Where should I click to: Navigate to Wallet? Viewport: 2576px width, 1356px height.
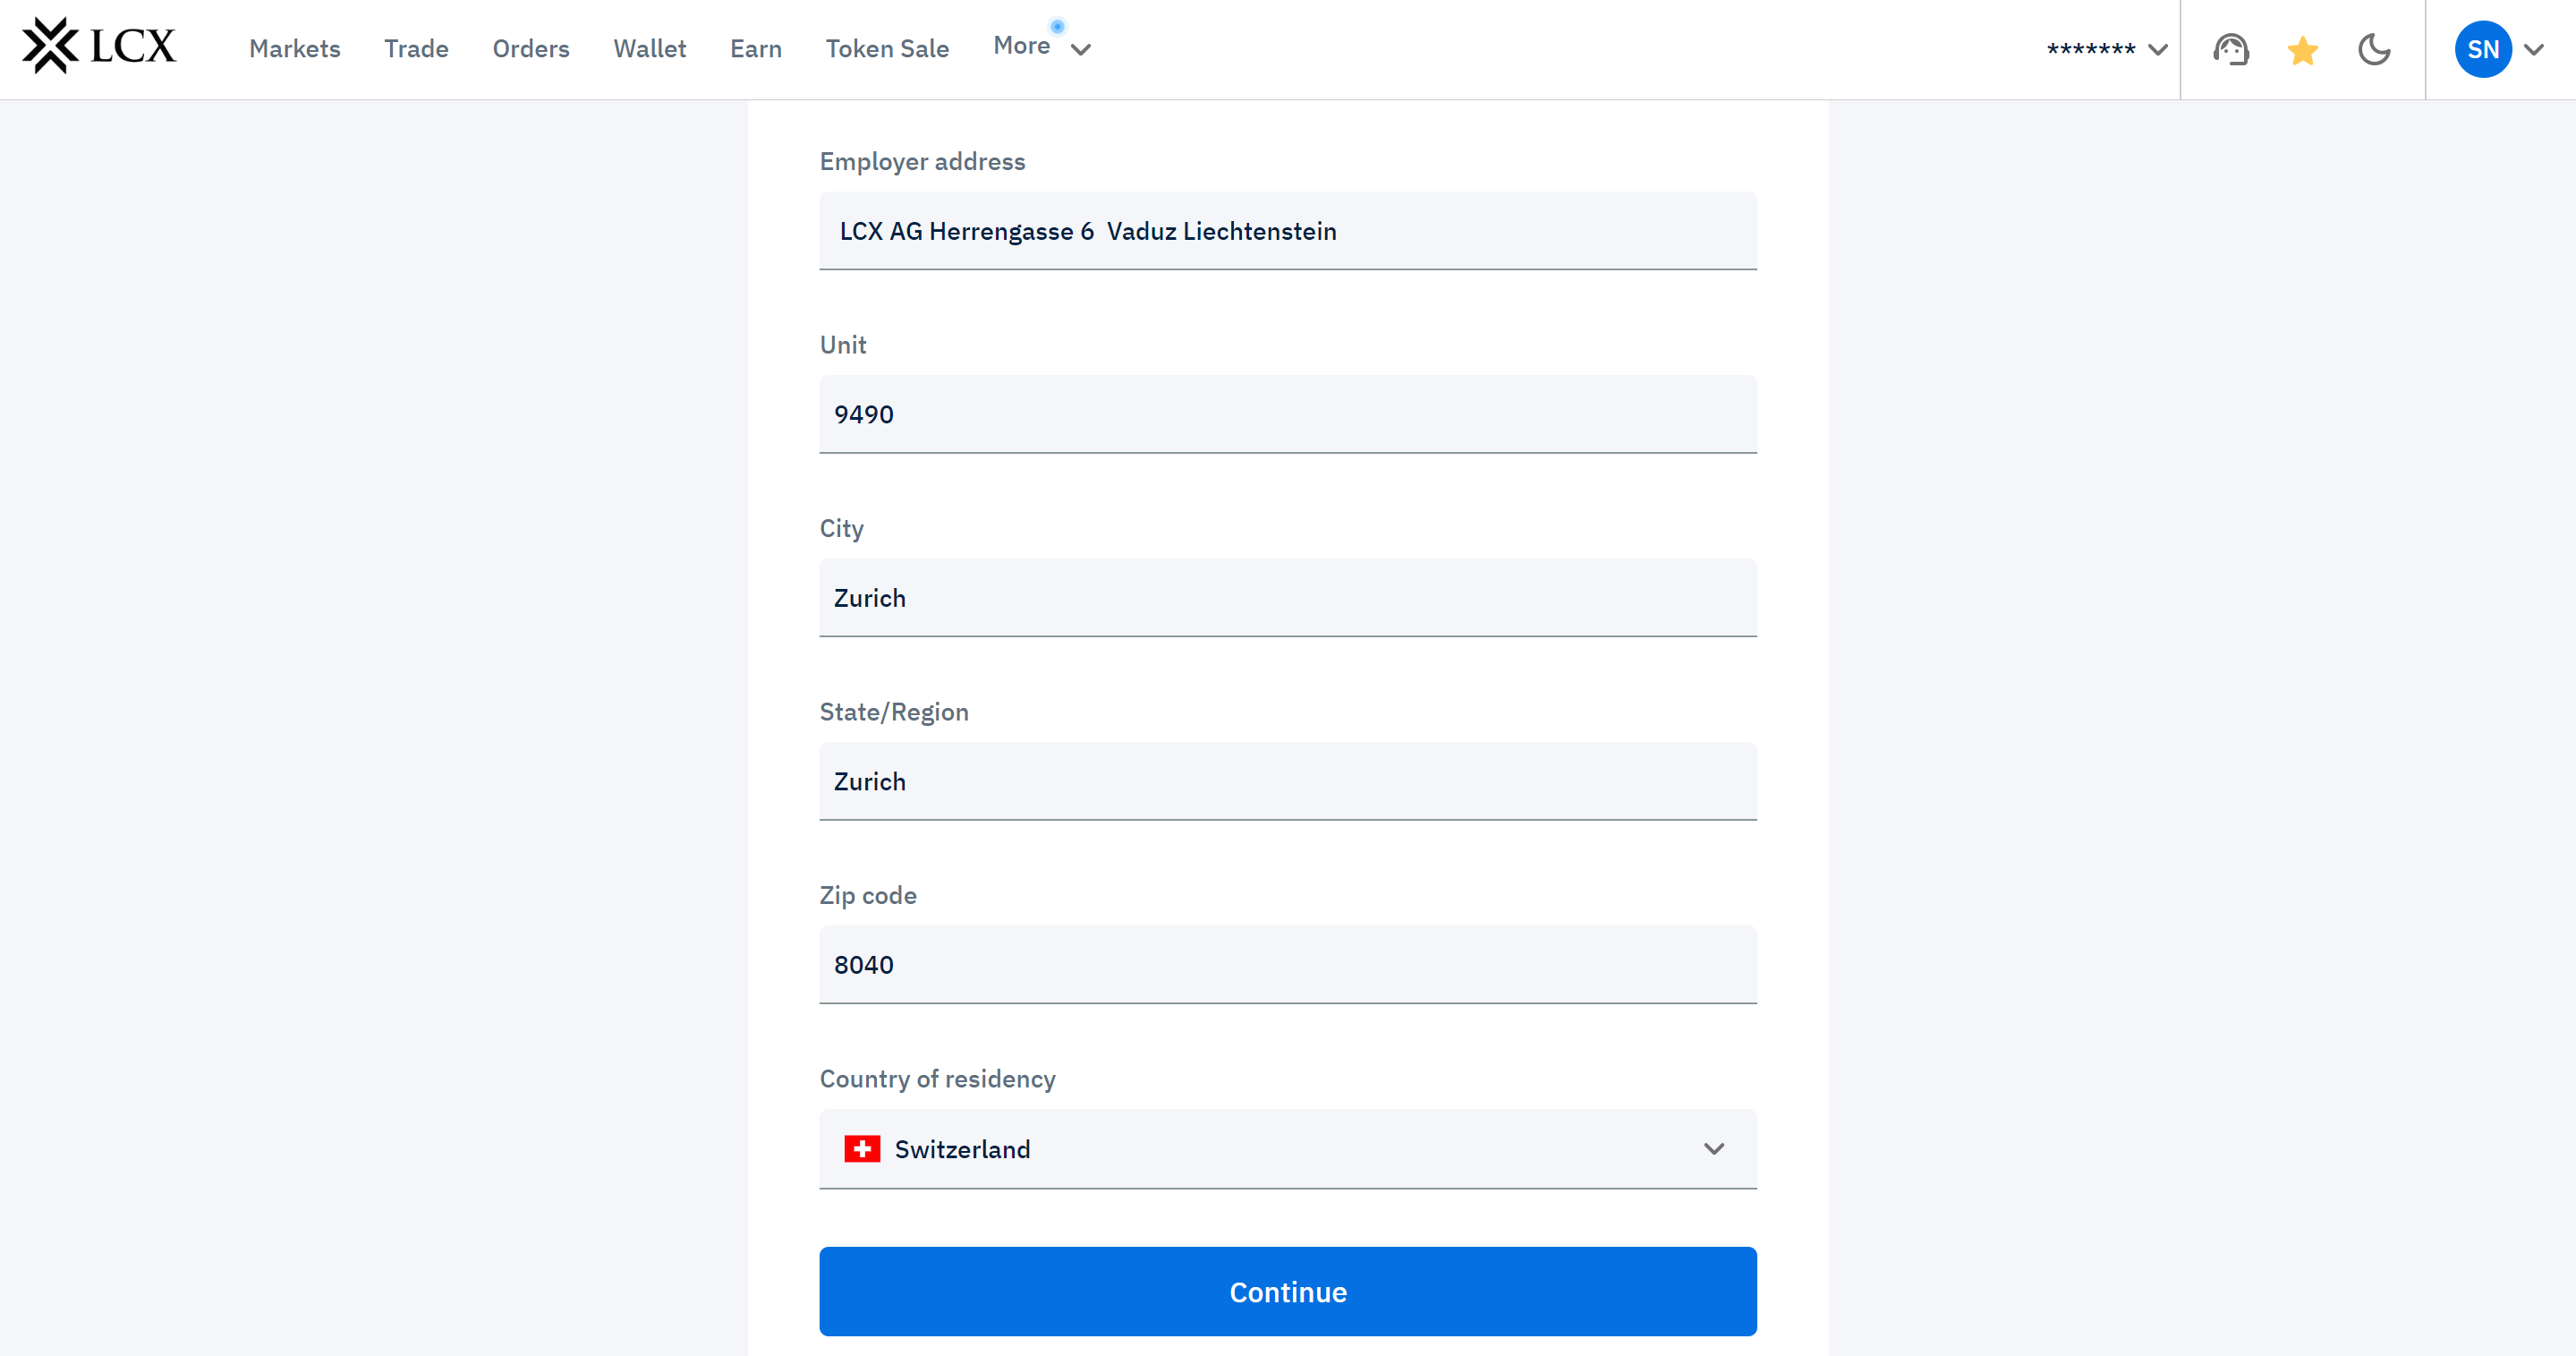[x=649, y=49]
